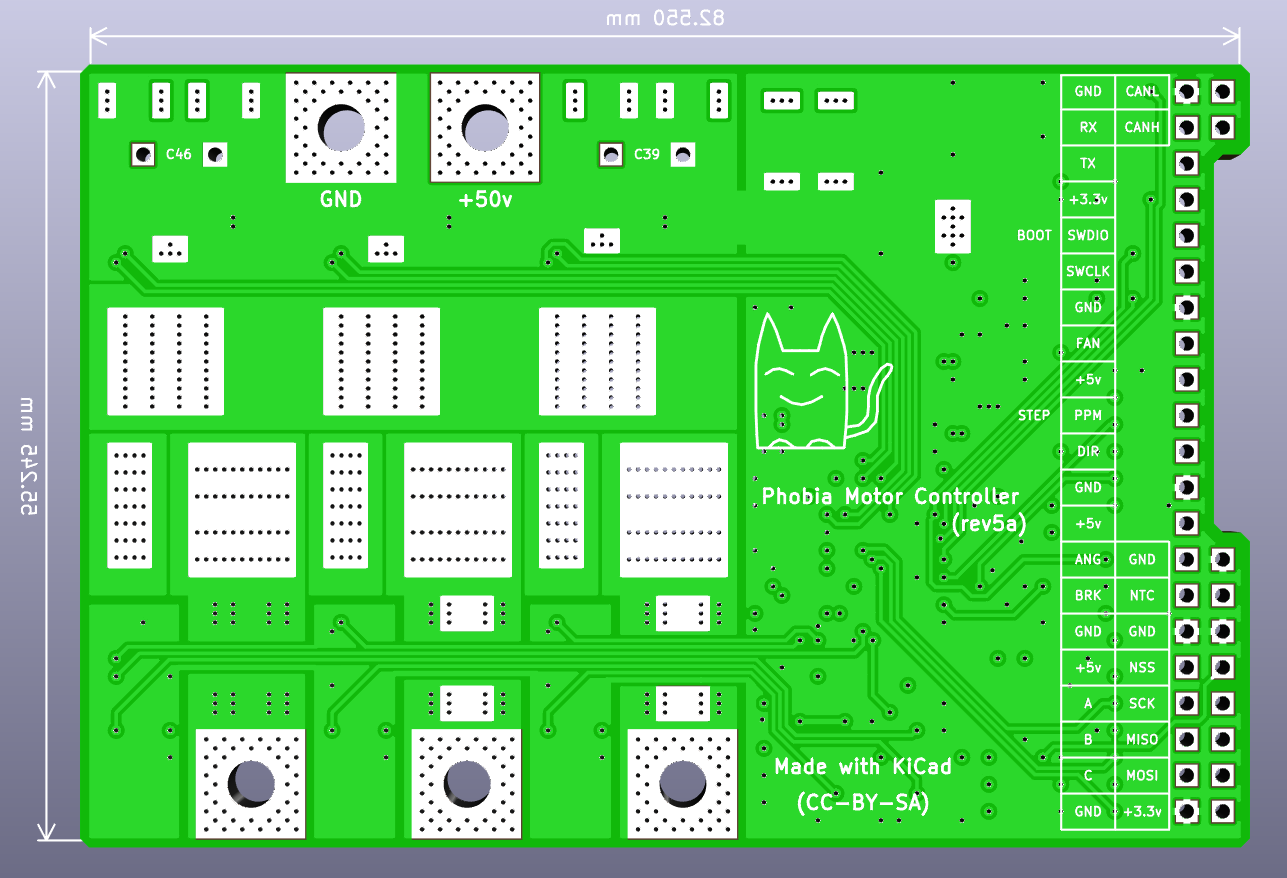Click the Phobia Motor Controller title text
This screenshot has height=878, width=1287.
point(890,497)
